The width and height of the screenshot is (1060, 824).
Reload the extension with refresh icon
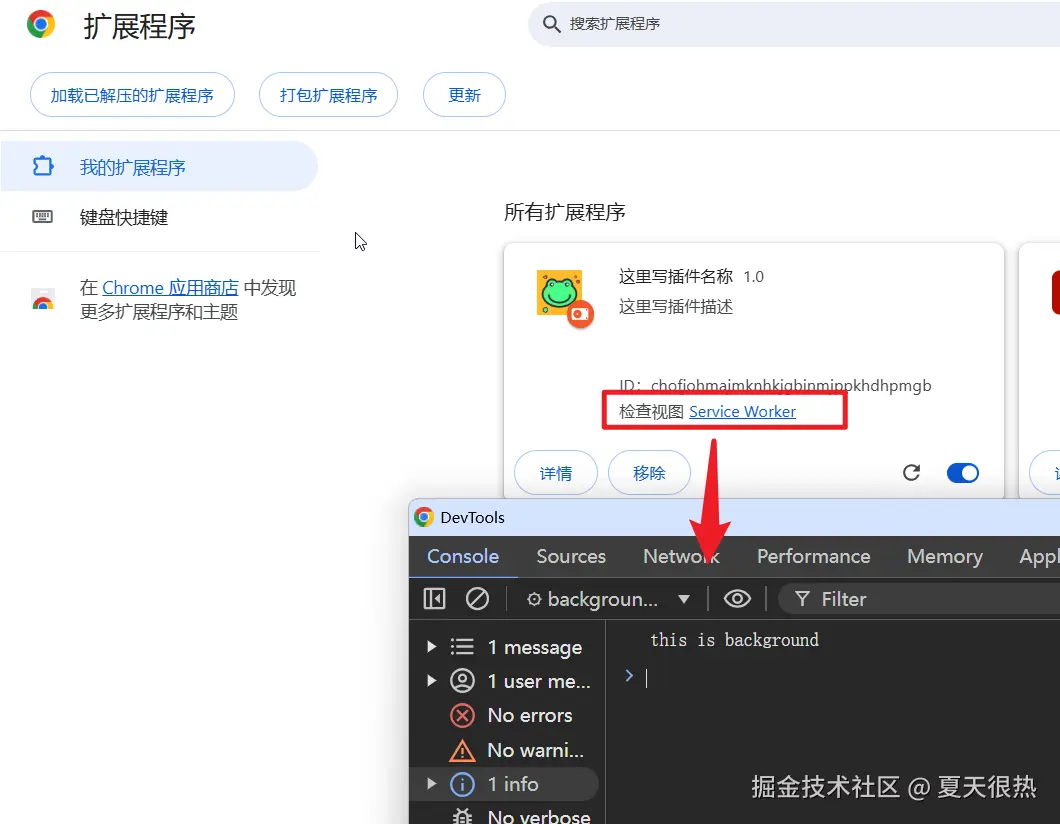(x=911, y=472)
